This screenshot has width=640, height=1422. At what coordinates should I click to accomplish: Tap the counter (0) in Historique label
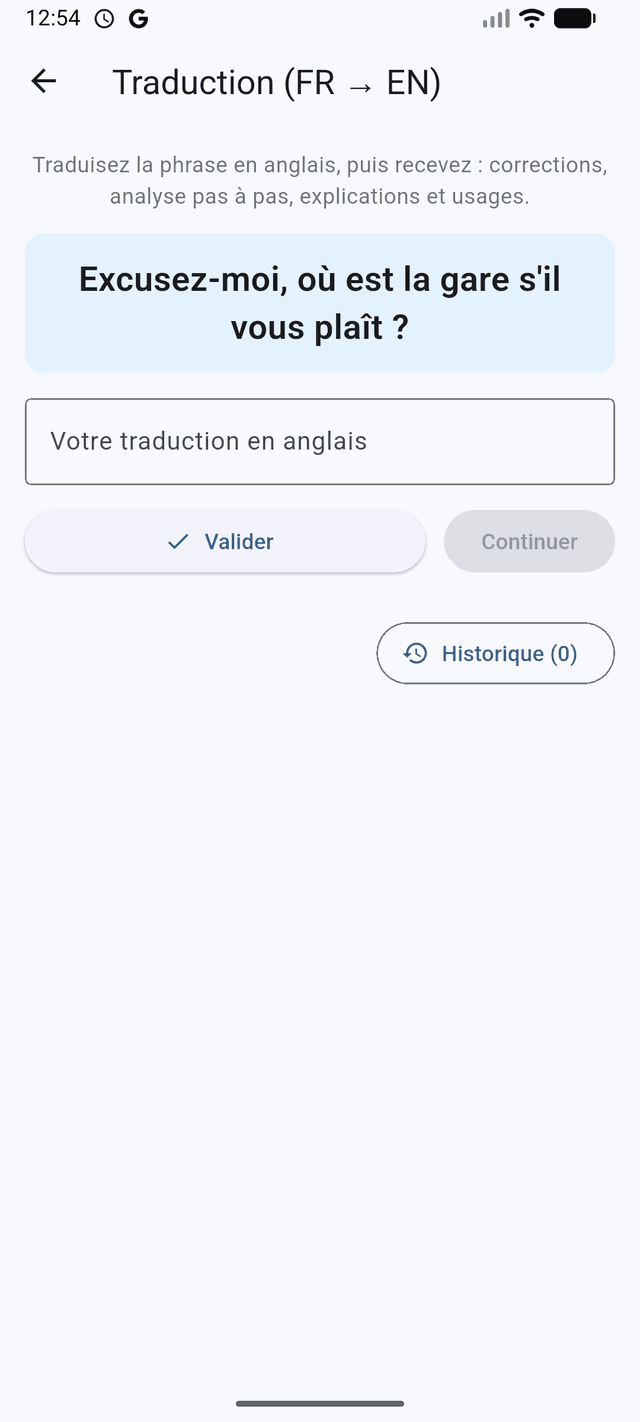[566, 653]
